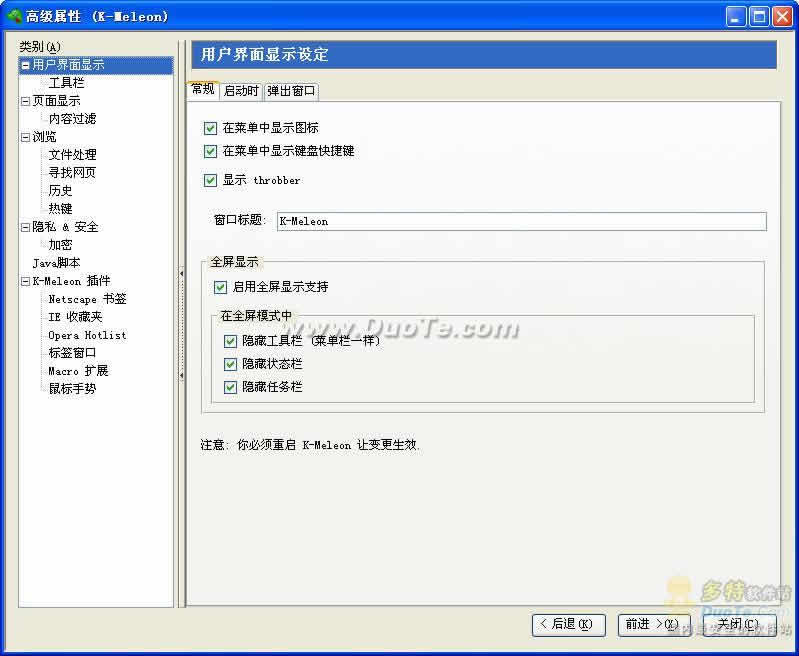Maximize the 高级属性 window
This screenshot has height=656, width=799.
coord(759,17)
